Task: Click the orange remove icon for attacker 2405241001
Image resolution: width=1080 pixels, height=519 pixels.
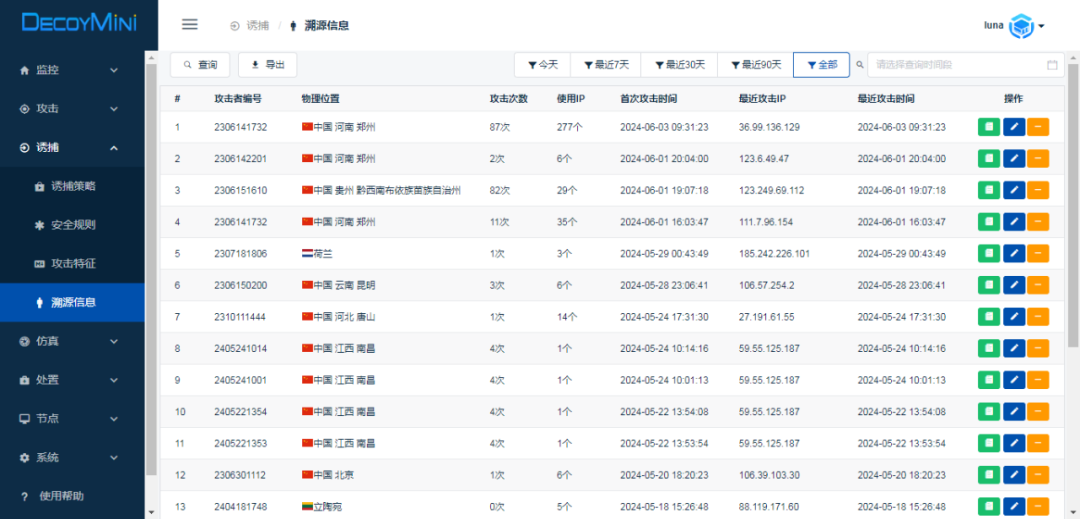Action: tap(1038, 381)
